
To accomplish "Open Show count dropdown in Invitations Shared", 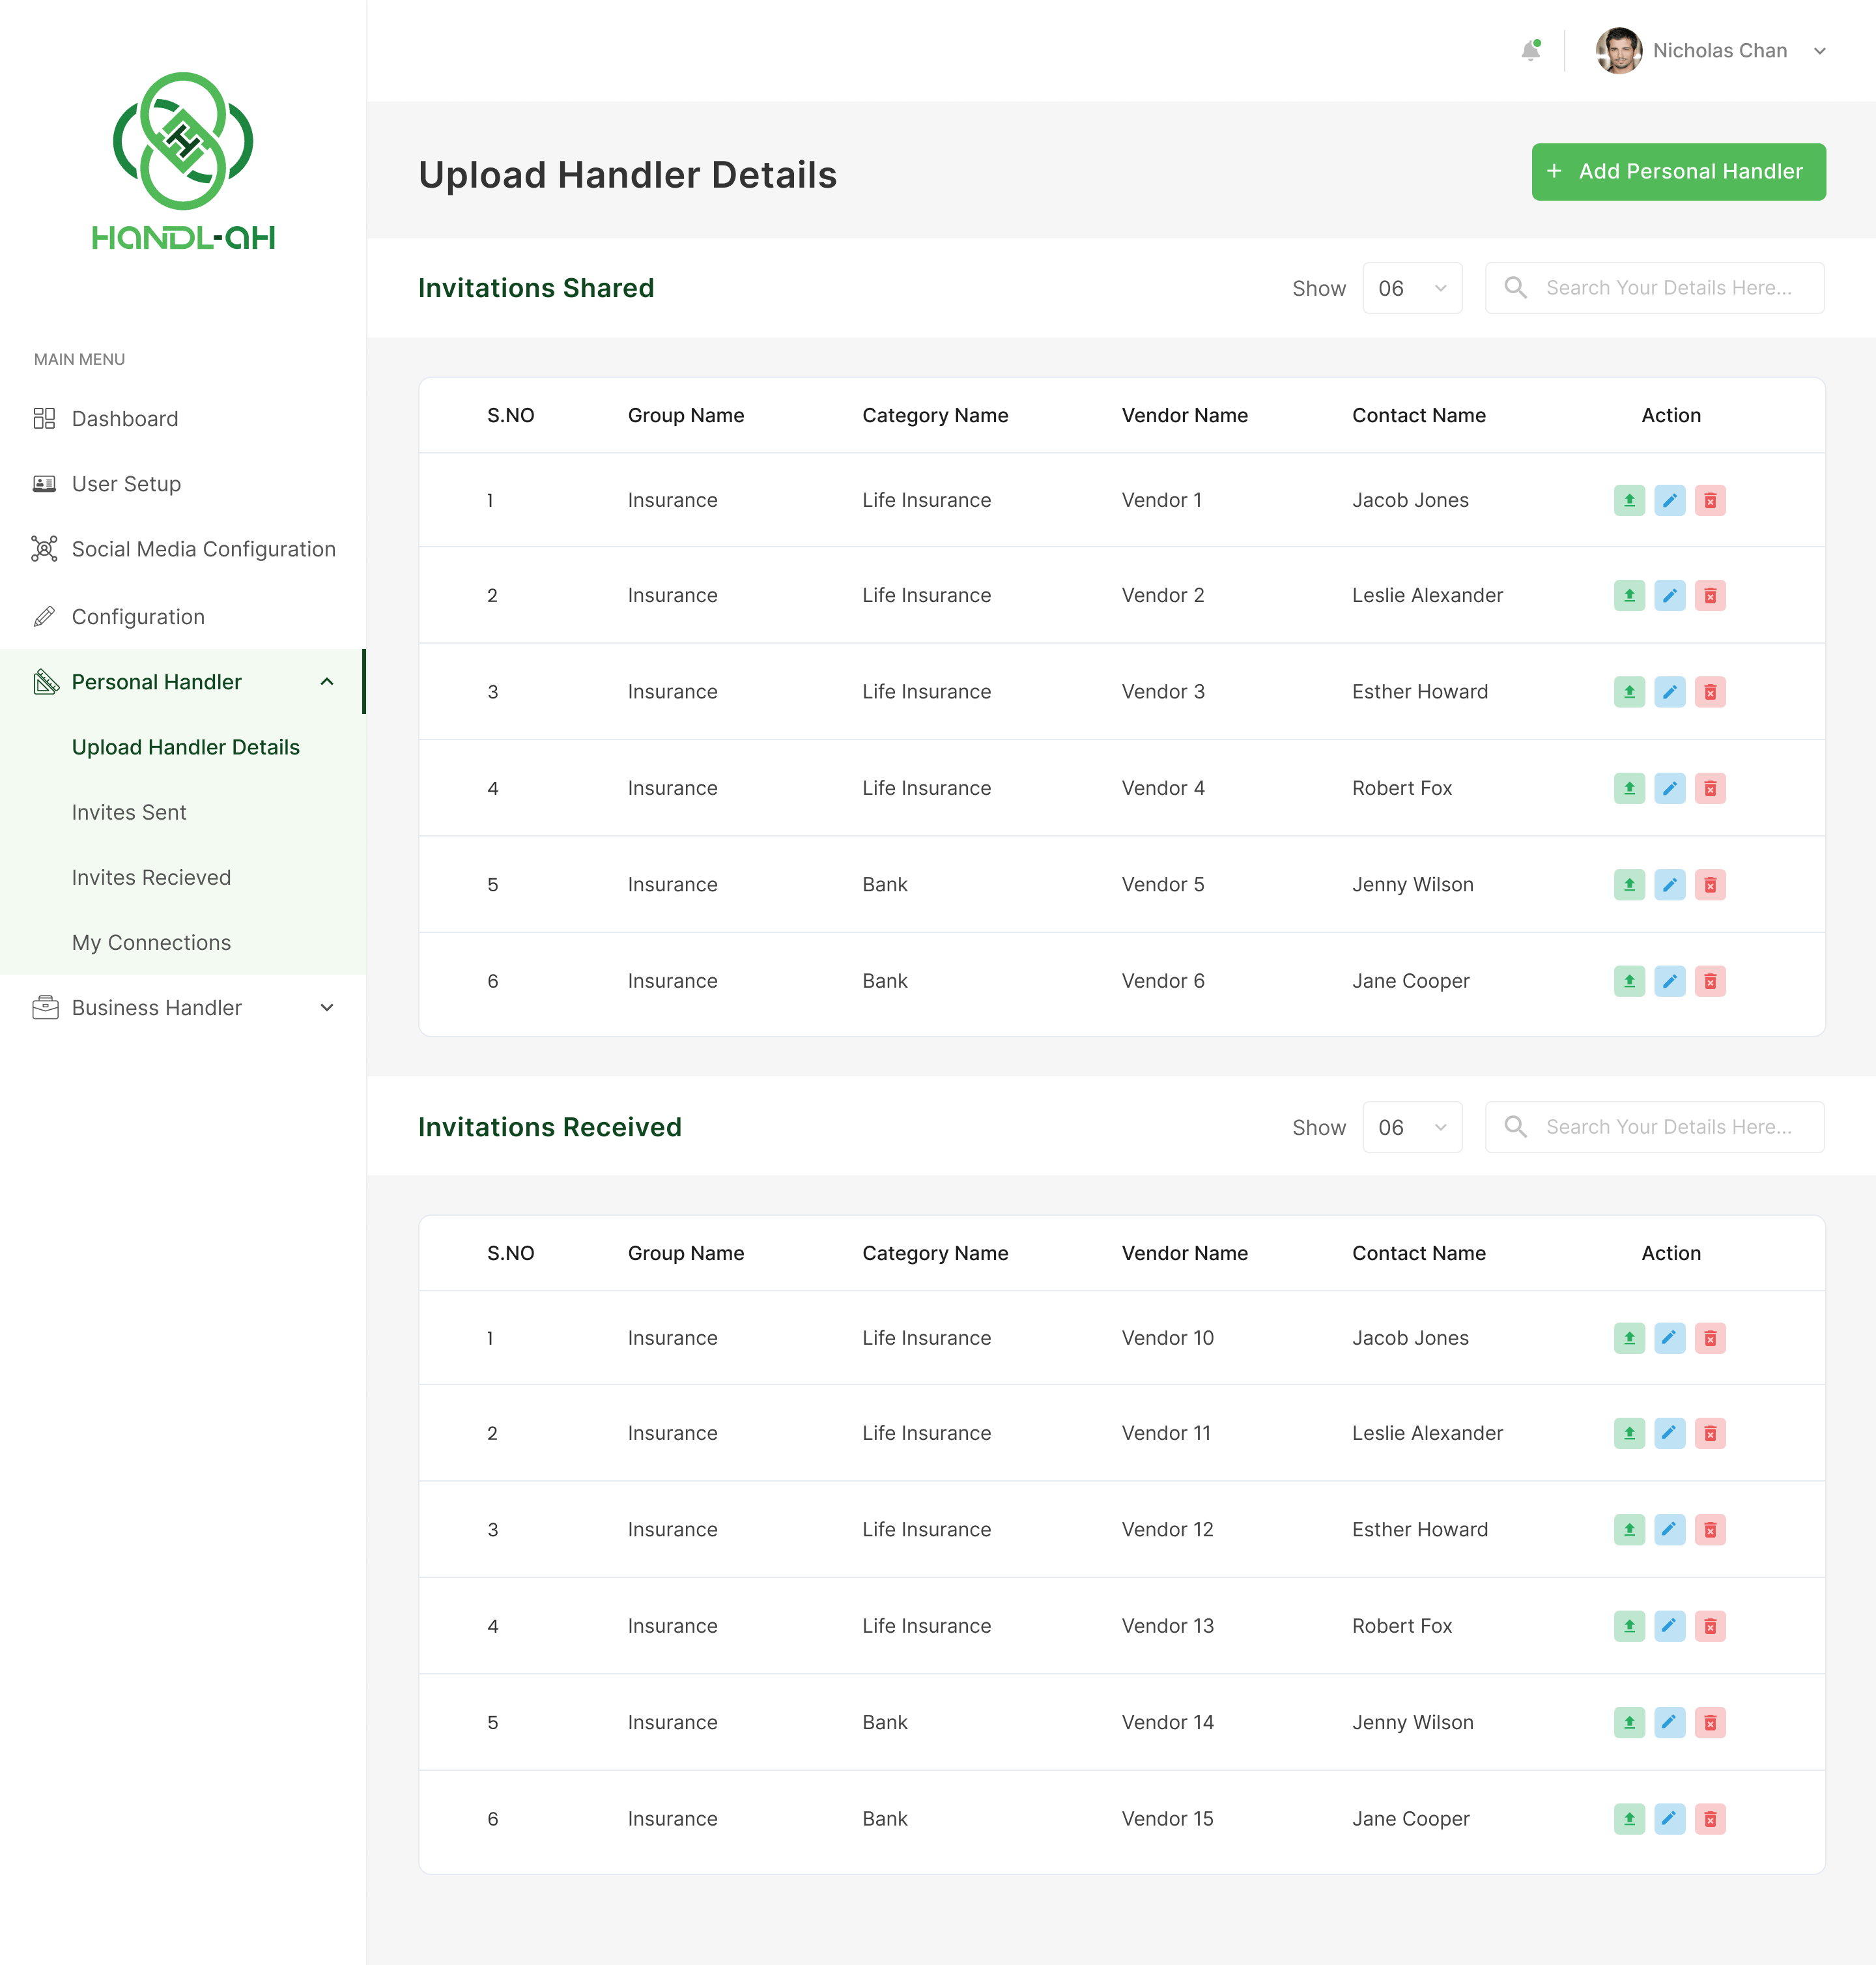I will [x=1411, y=288].
